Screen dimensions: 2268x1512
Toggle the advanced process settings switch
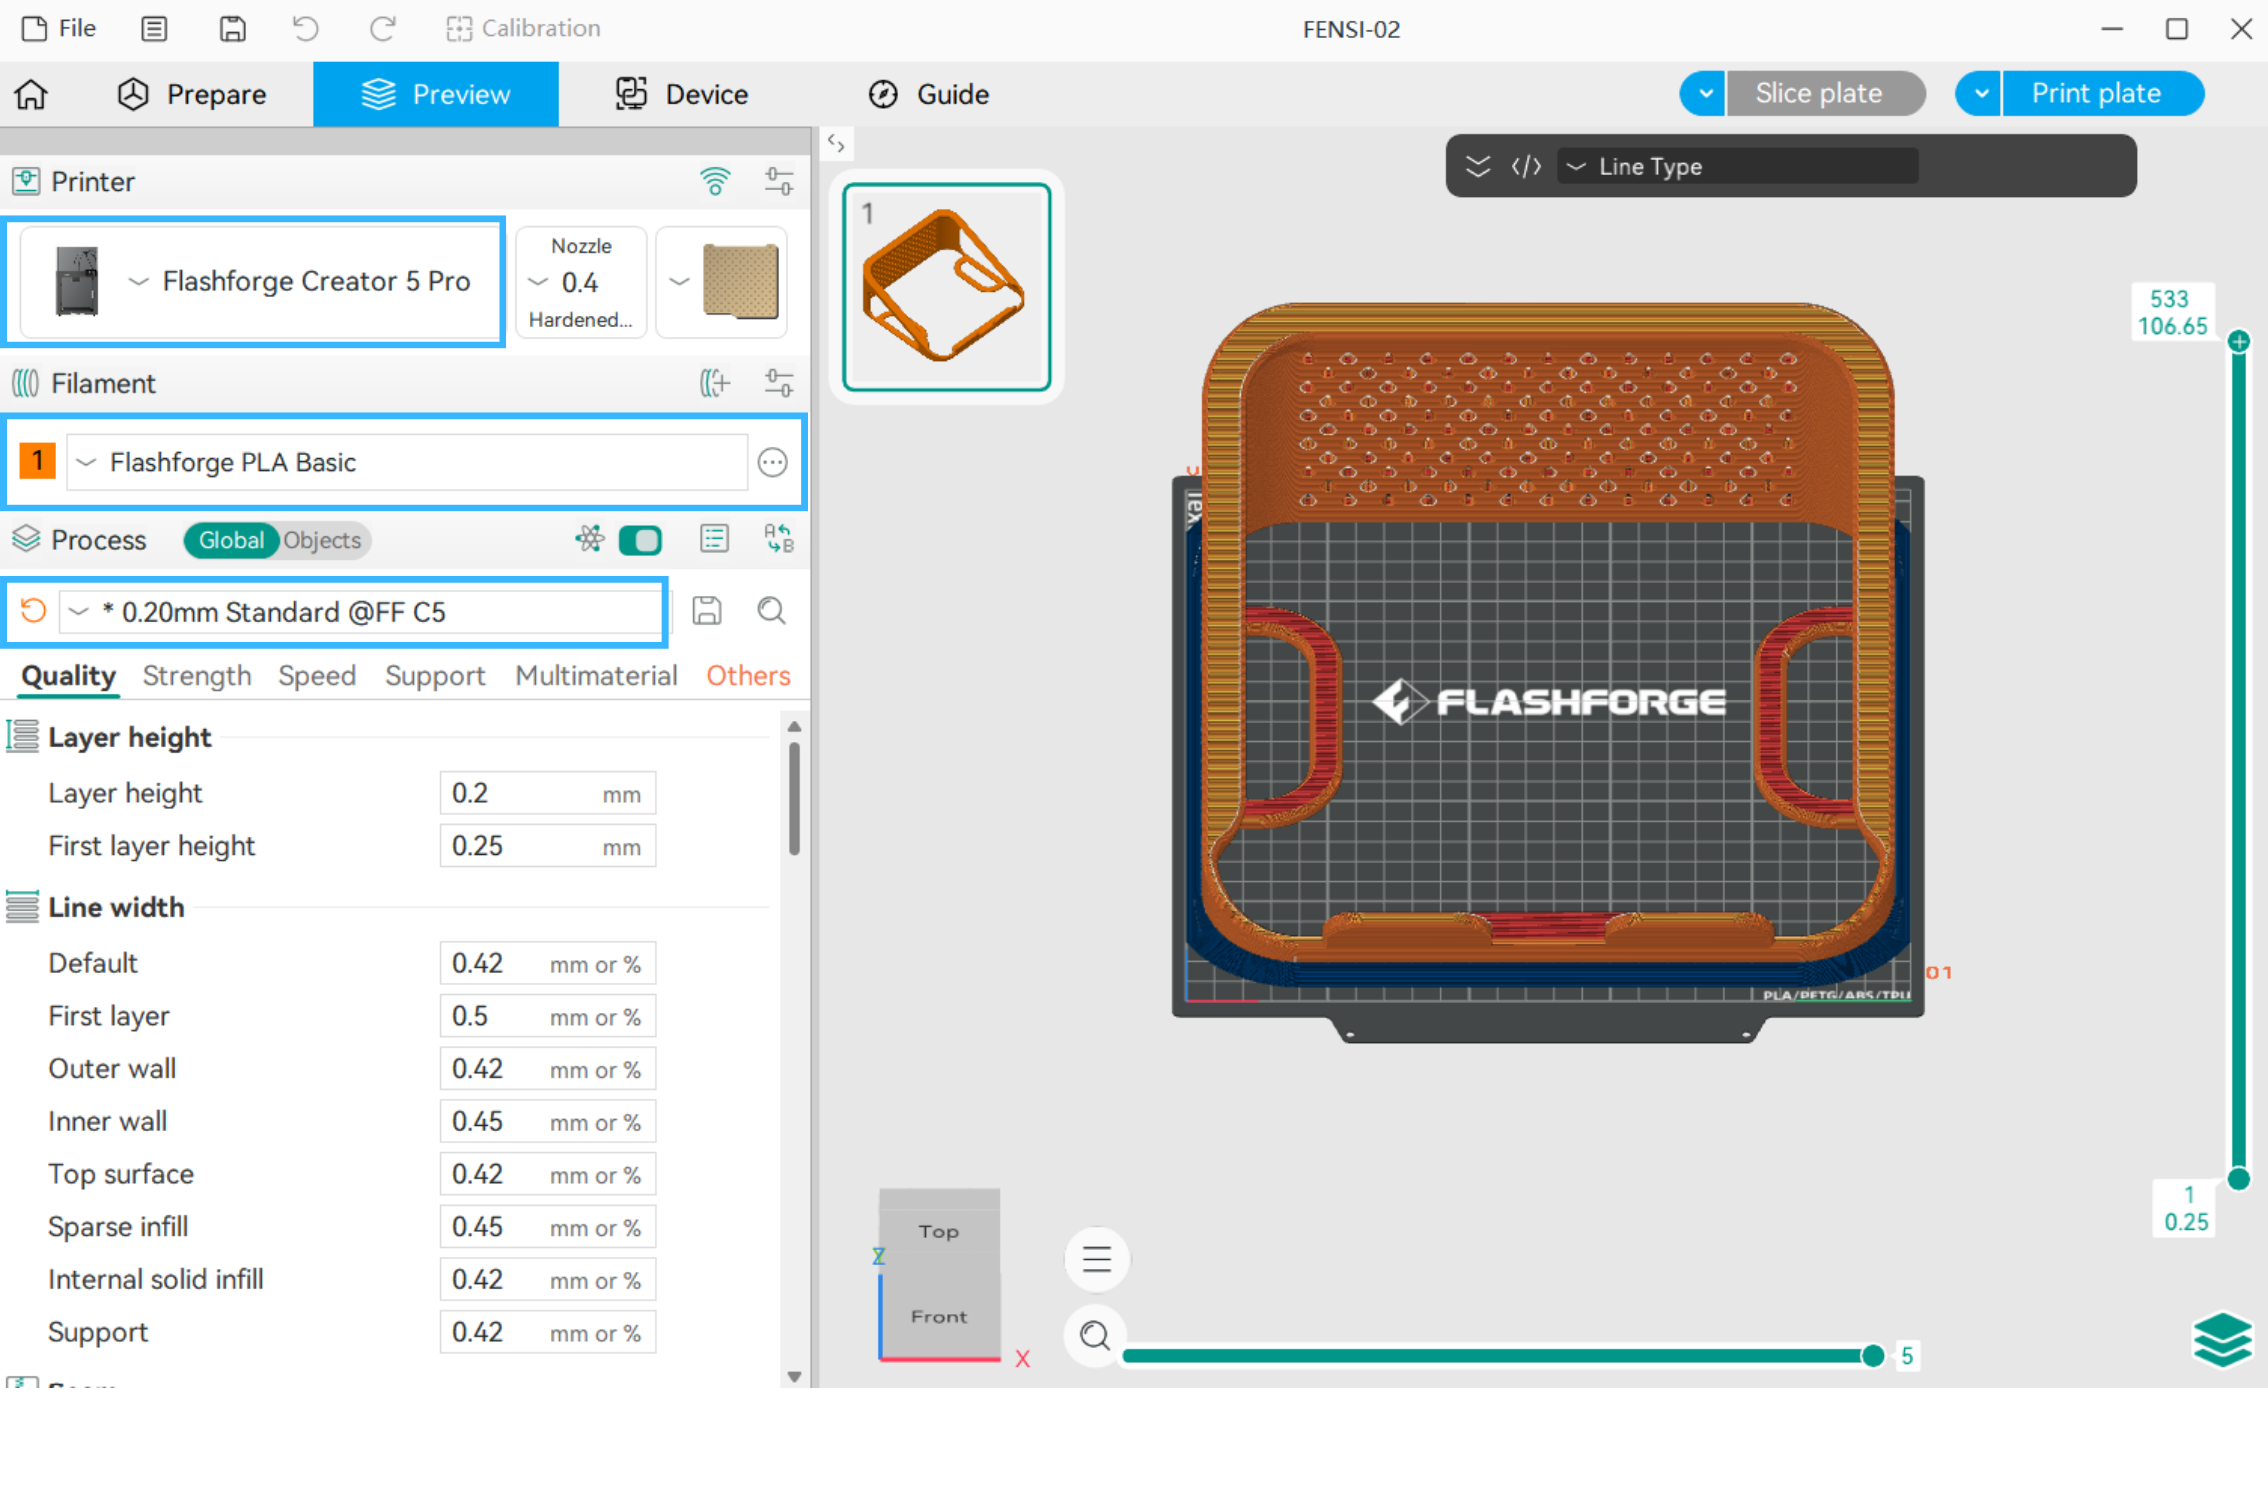click(x=640, y=540)
